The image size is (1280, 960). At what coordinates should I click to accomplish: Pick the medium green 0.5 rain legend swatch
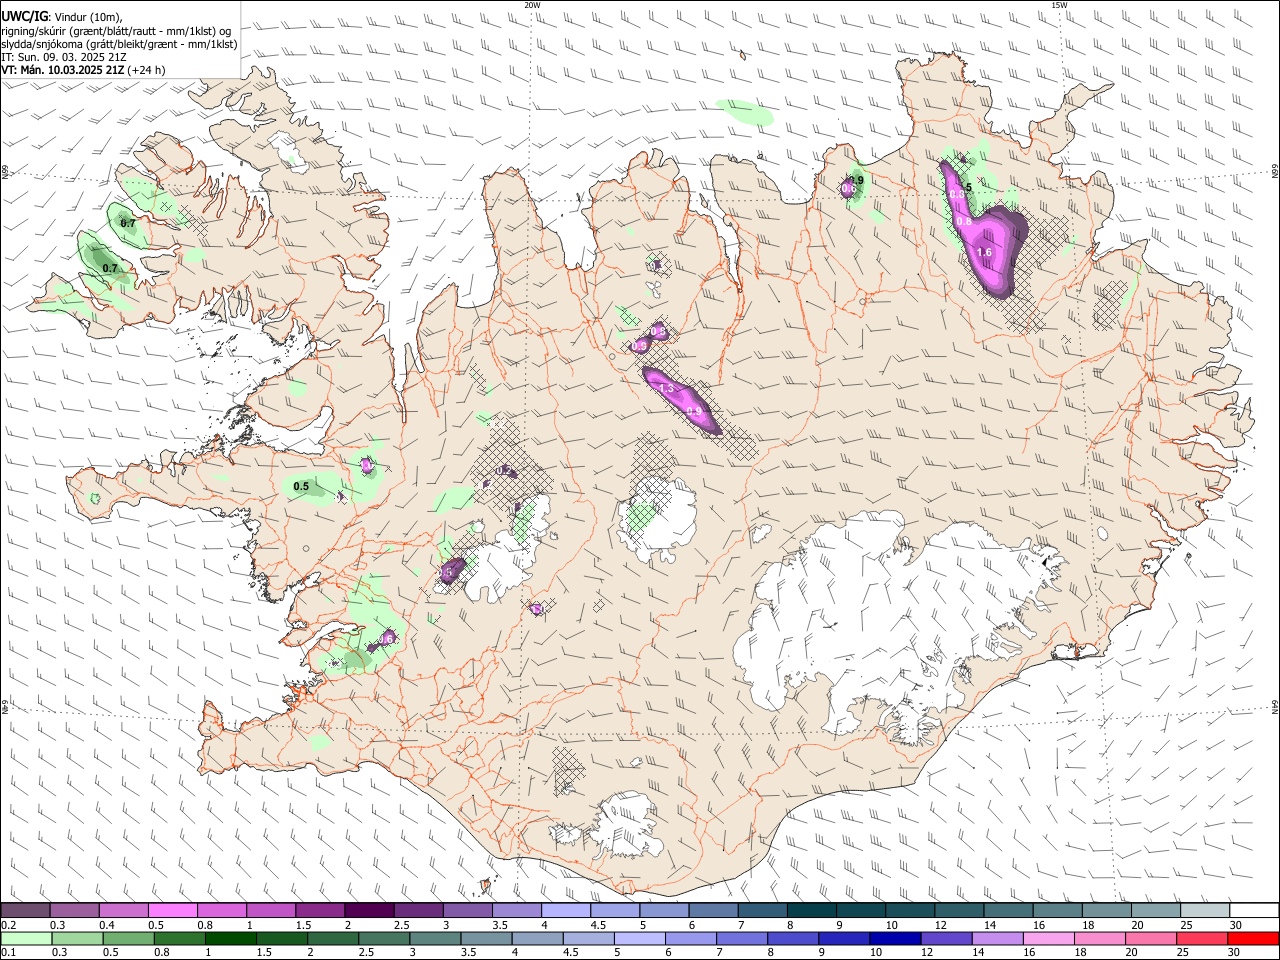(128, 938)
